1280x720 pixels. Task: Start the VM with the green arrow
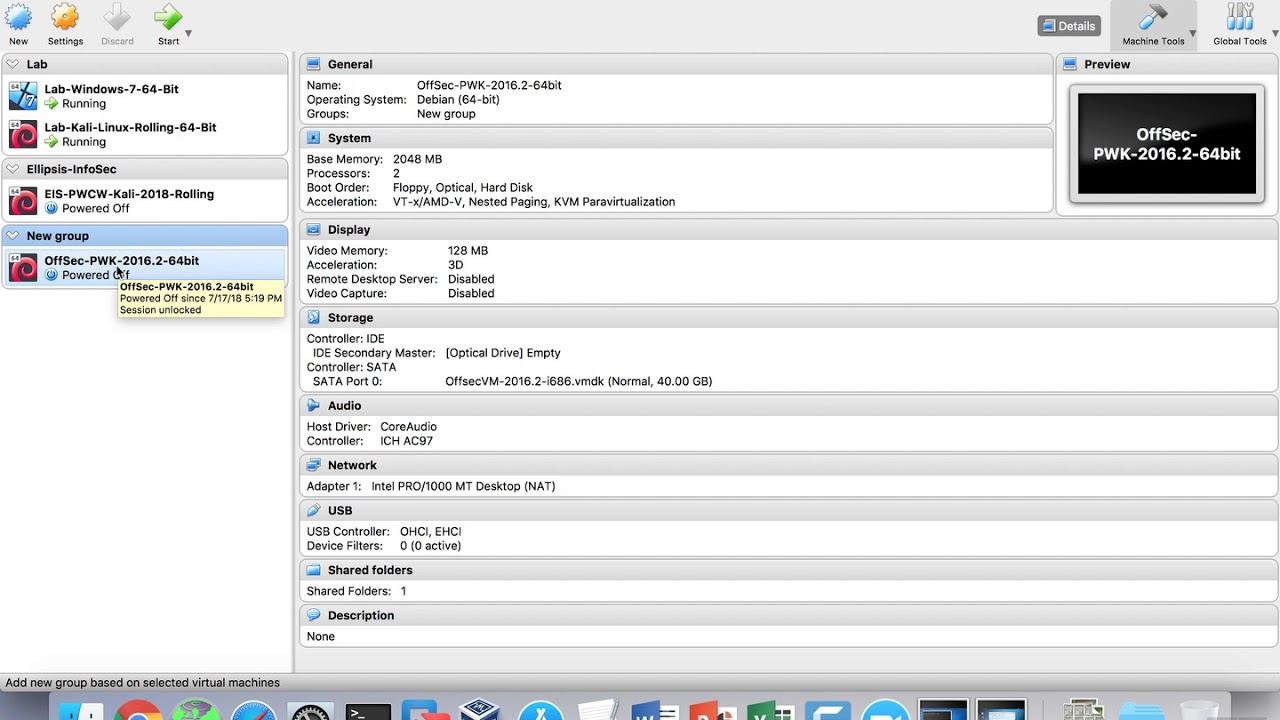tap(168, 17)
